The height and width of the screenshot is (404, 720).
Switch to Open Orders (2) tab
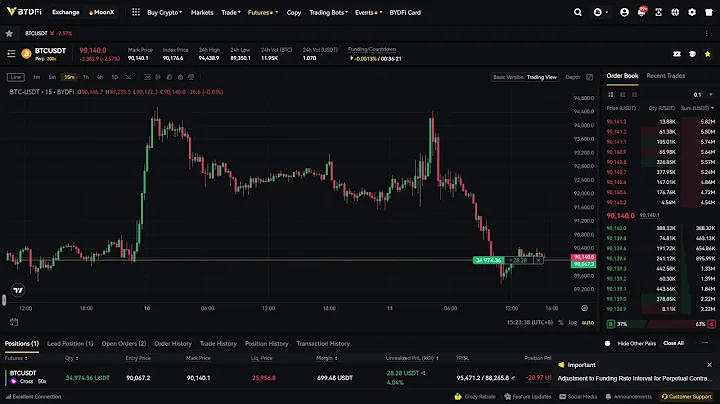point(124,343)
